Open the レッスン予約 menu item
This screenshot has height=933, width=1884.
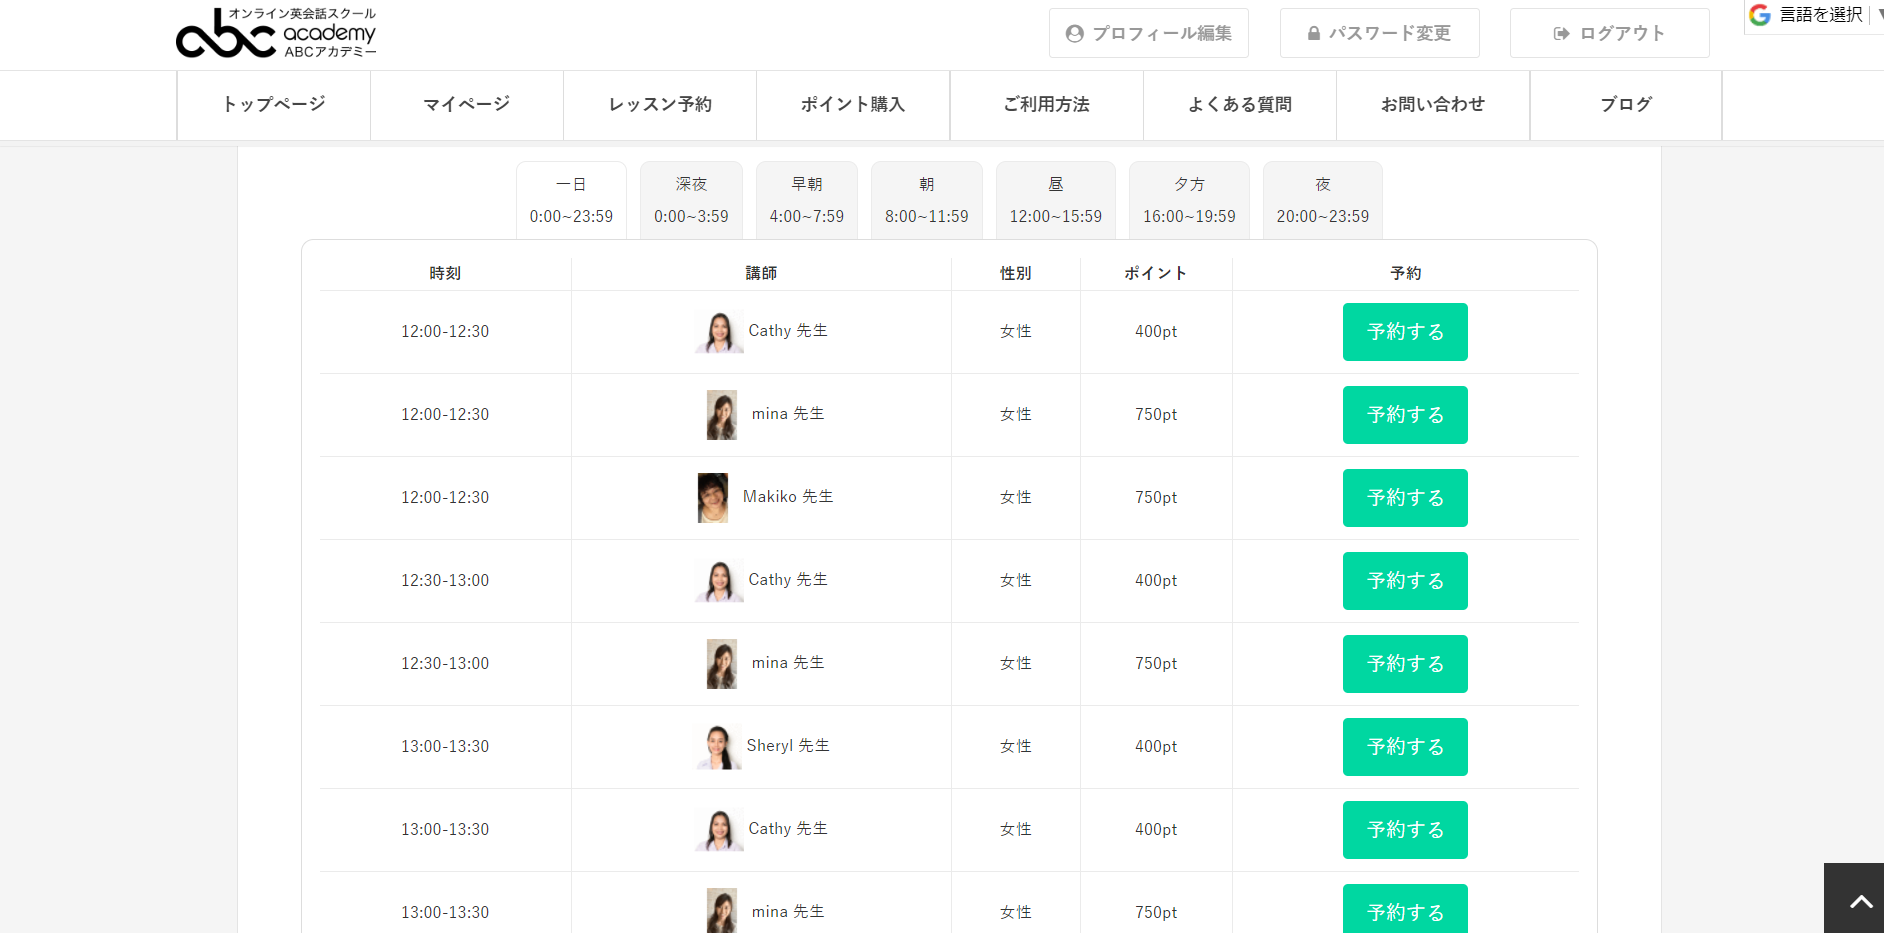[x=660, y=104]
